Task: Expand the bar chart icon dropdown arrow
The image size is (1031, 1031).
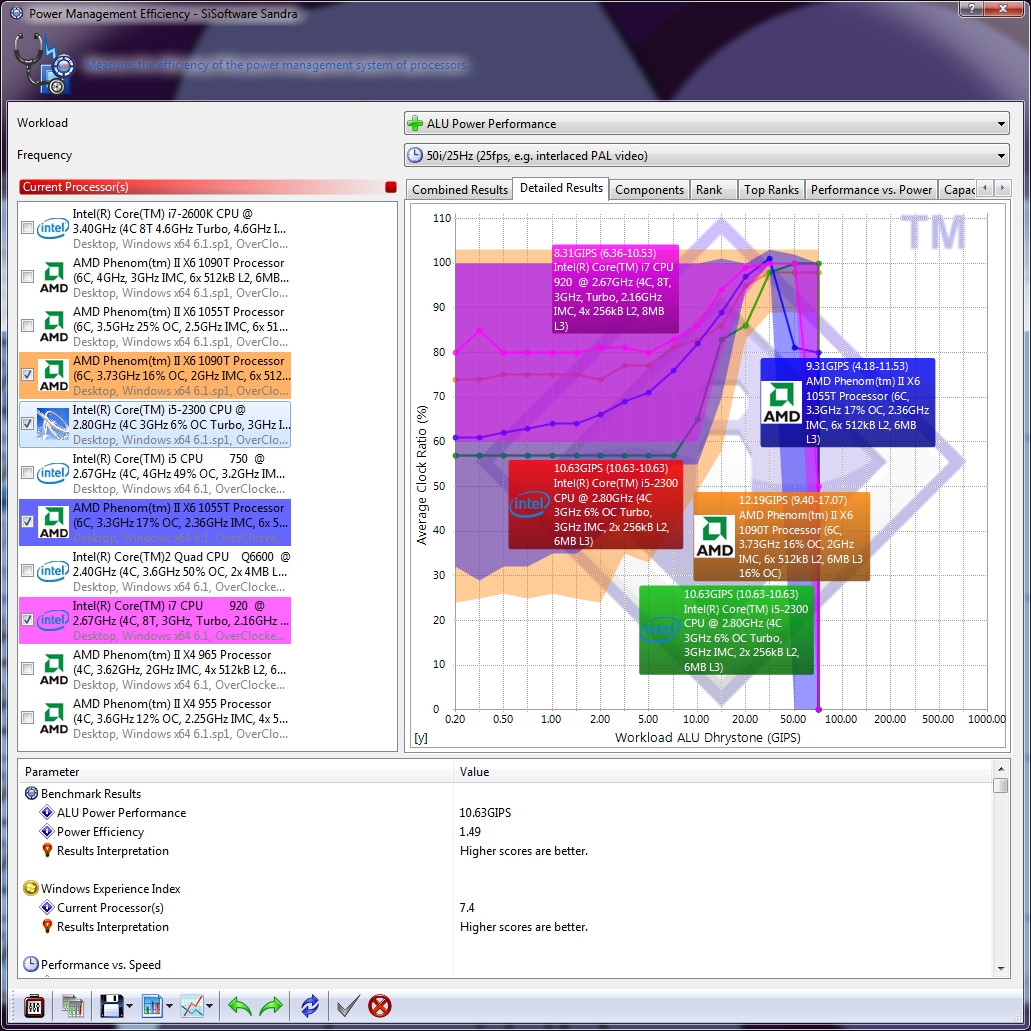Action: pos(170,1006)
